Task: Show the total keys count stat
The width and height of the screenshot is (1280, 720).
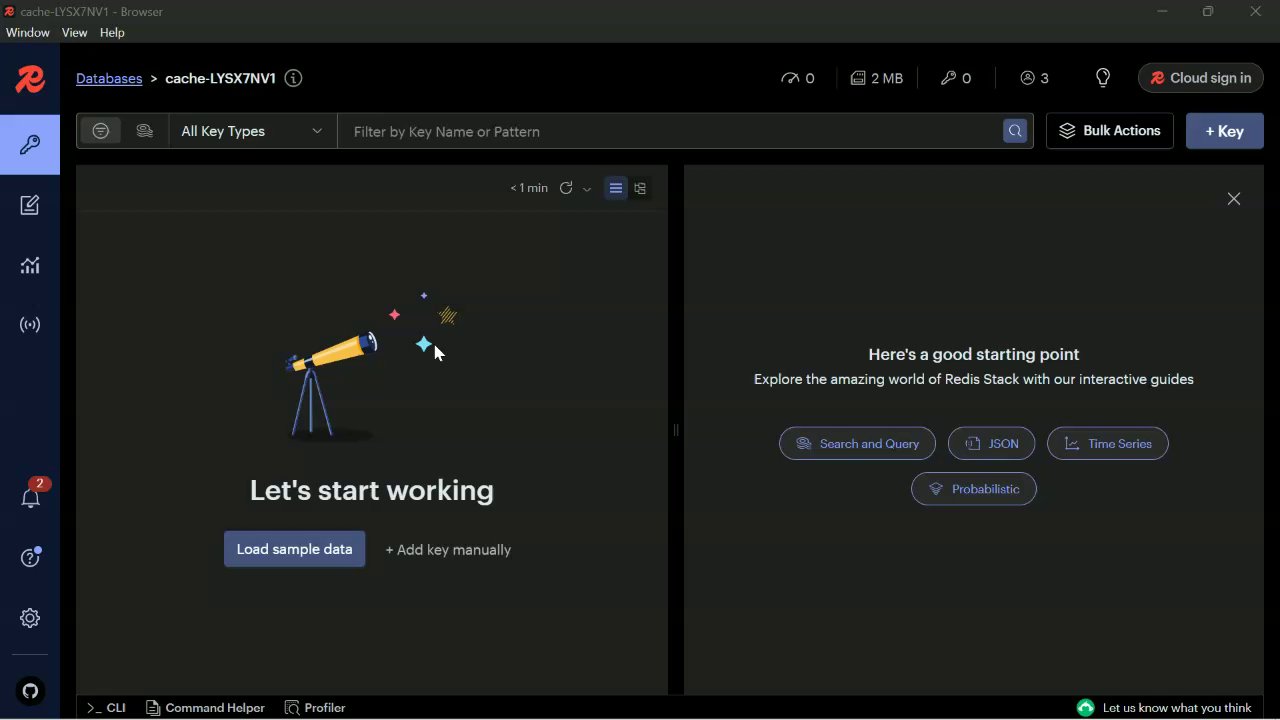Action: click(x=955, y=78)
